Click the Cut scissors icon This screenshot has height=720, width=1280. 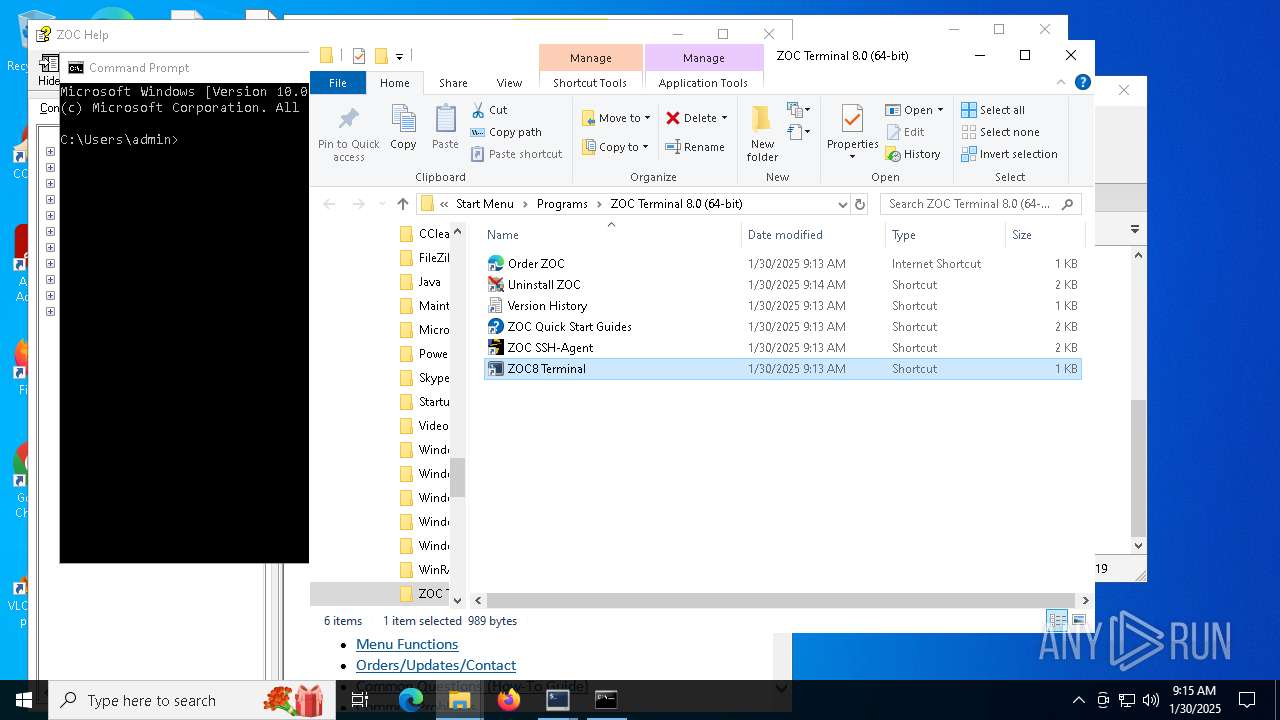point(478,110)
